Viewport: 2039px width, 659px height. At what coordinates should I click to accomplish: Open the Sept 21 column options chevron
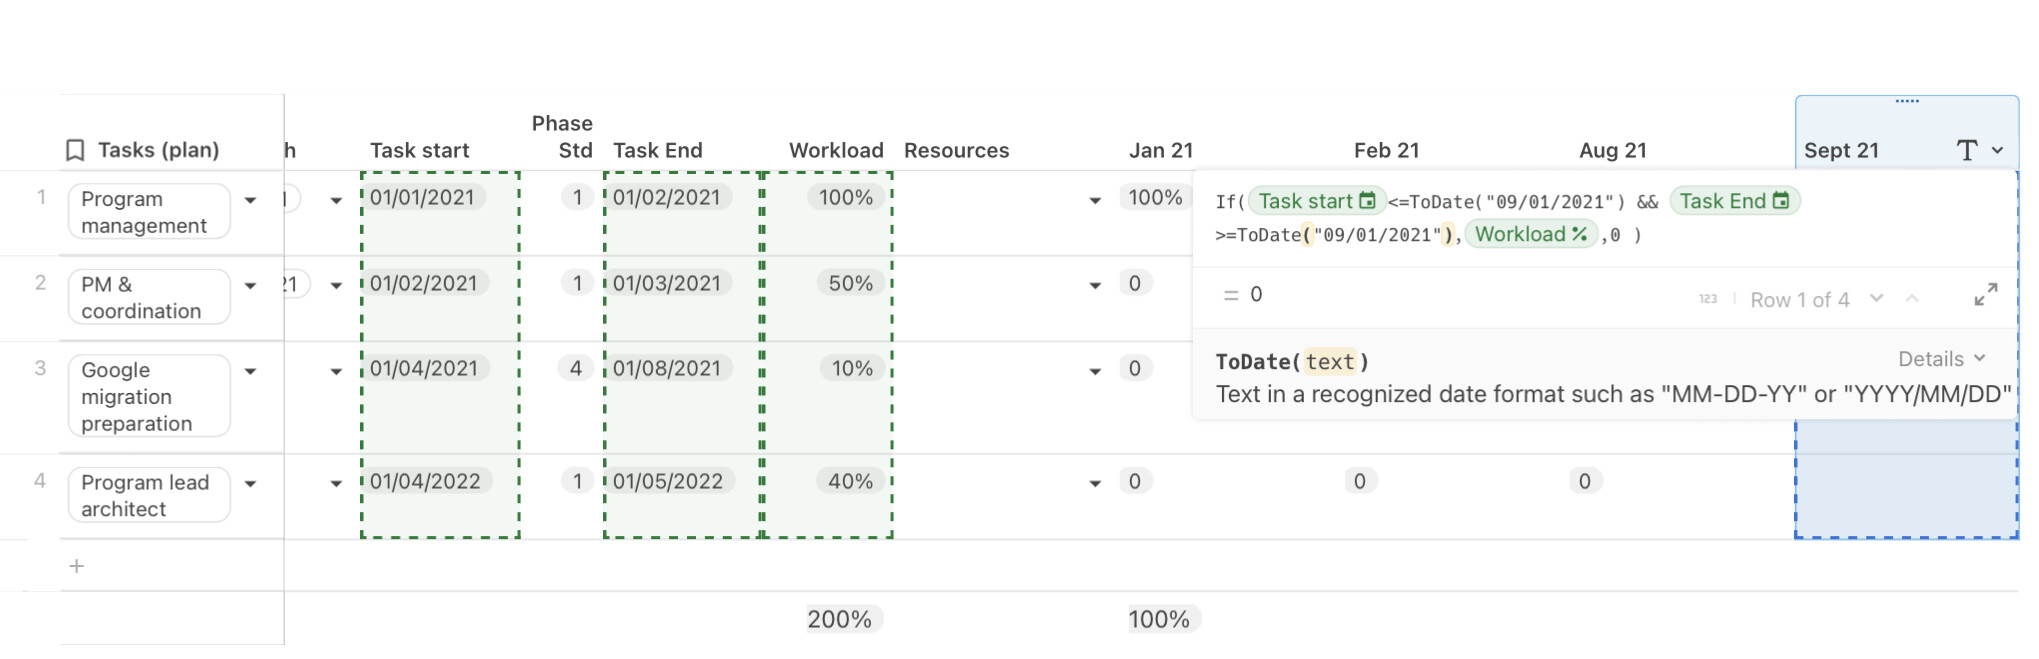point(1998,151)
